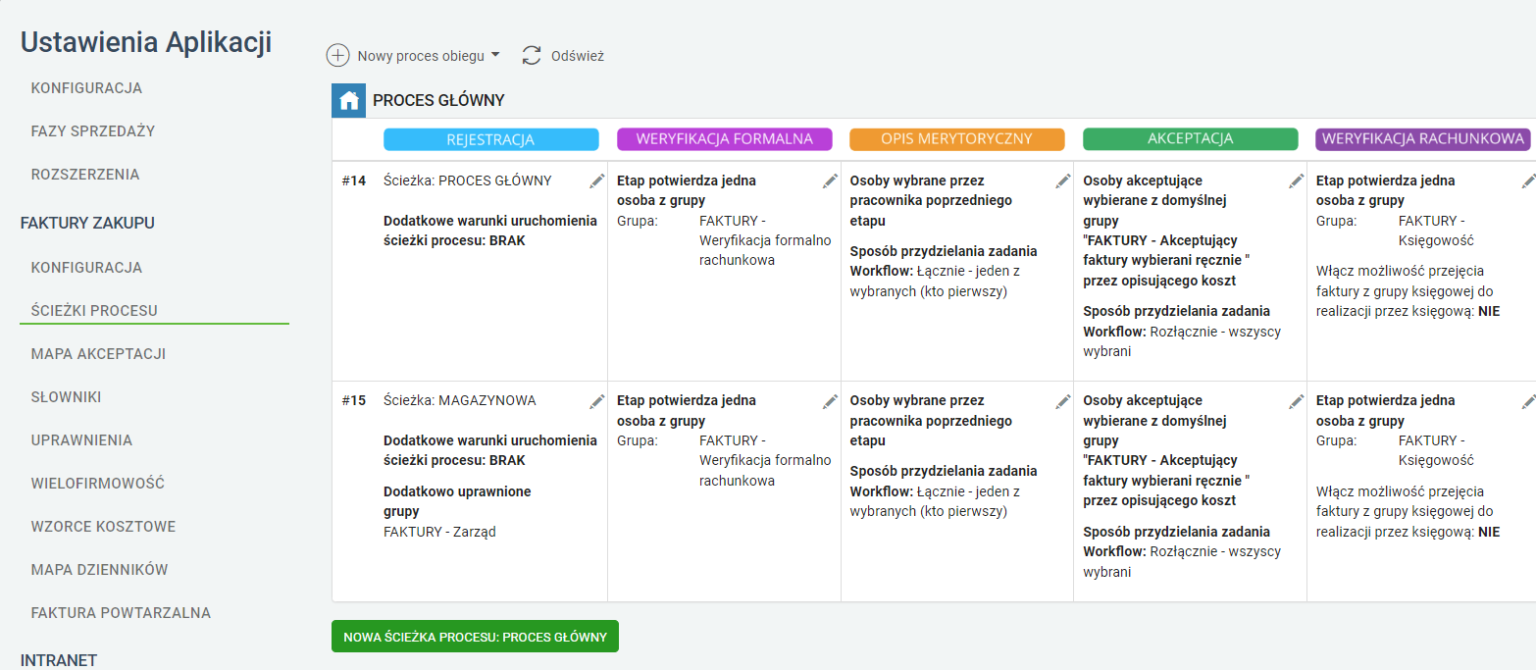The width and height of the screenshot is (1536, 670).
Task: Edit row #14 Weryfikacja formalna stage pencil
Action: point(830,181)
